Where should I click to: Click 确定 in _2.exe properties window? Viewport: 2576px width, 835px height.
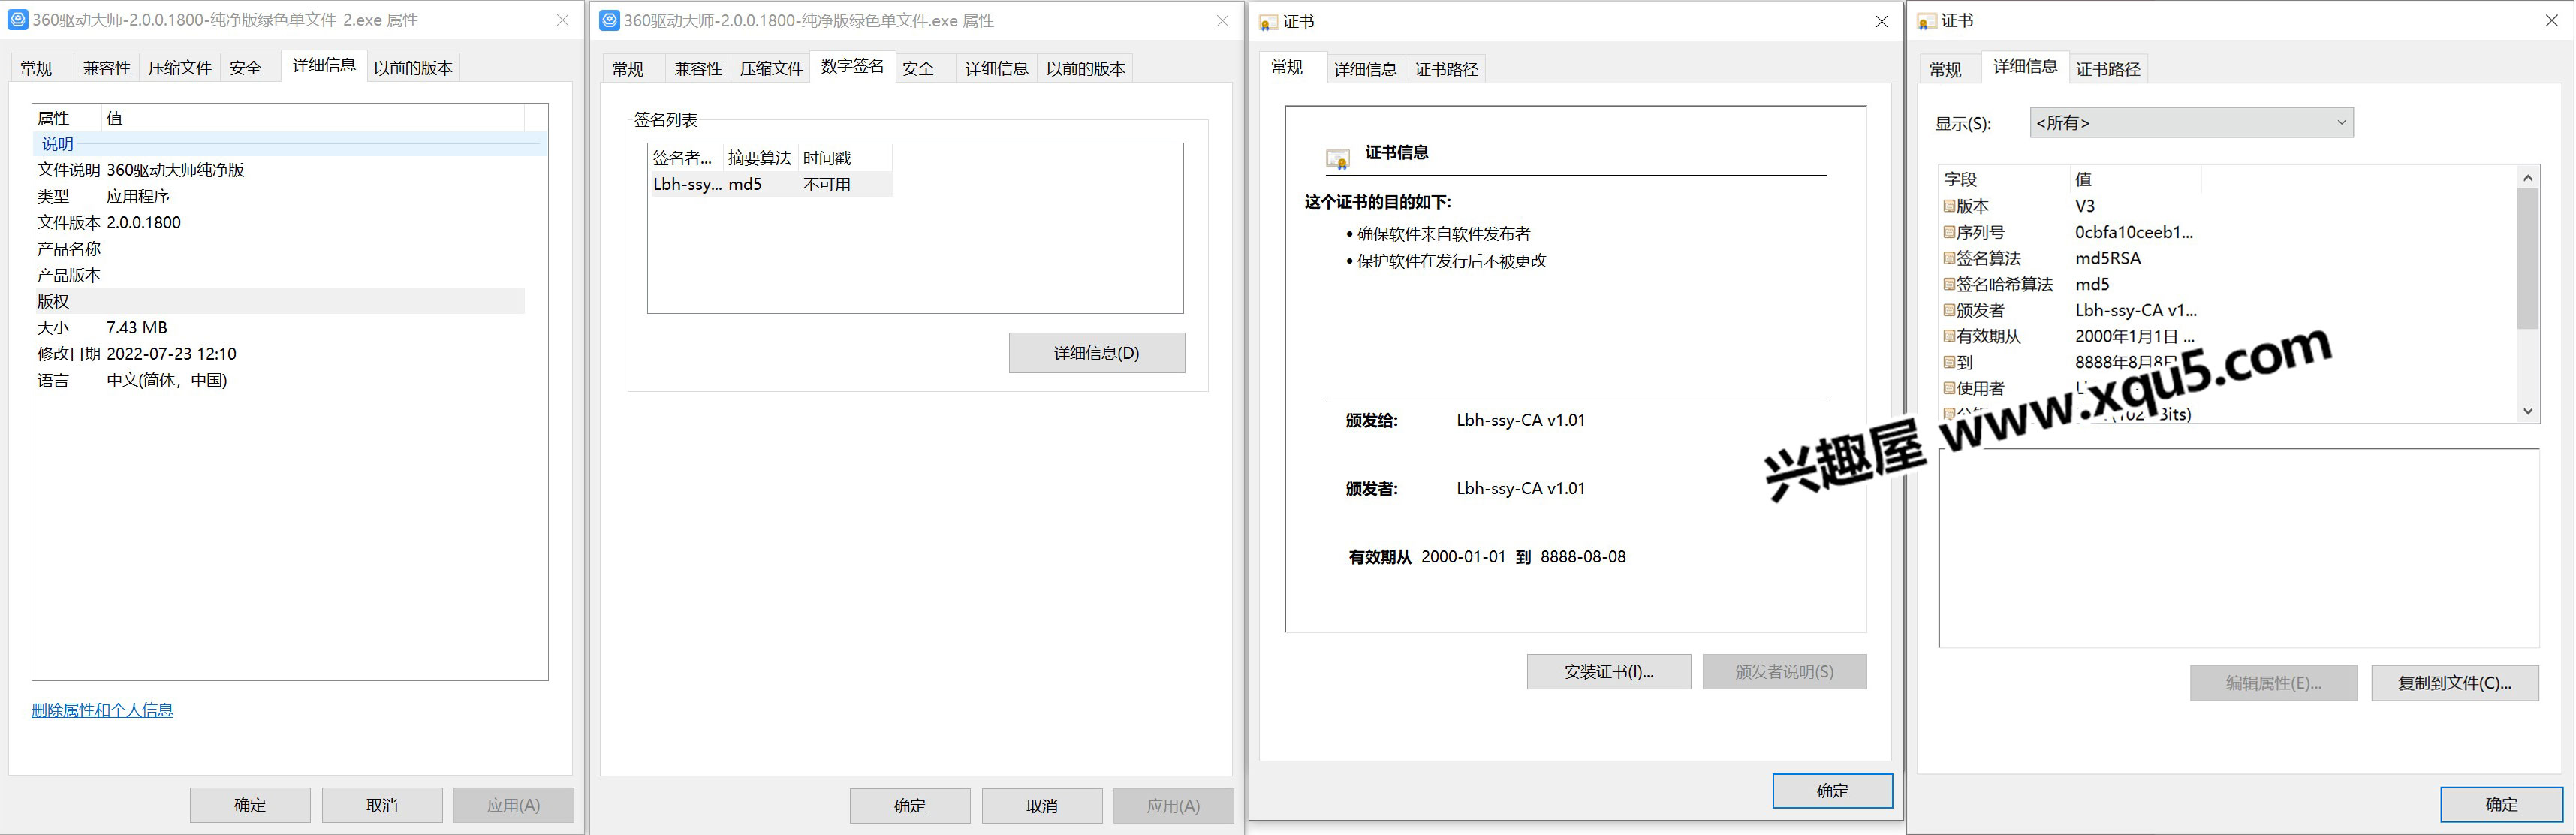(250, 805)
